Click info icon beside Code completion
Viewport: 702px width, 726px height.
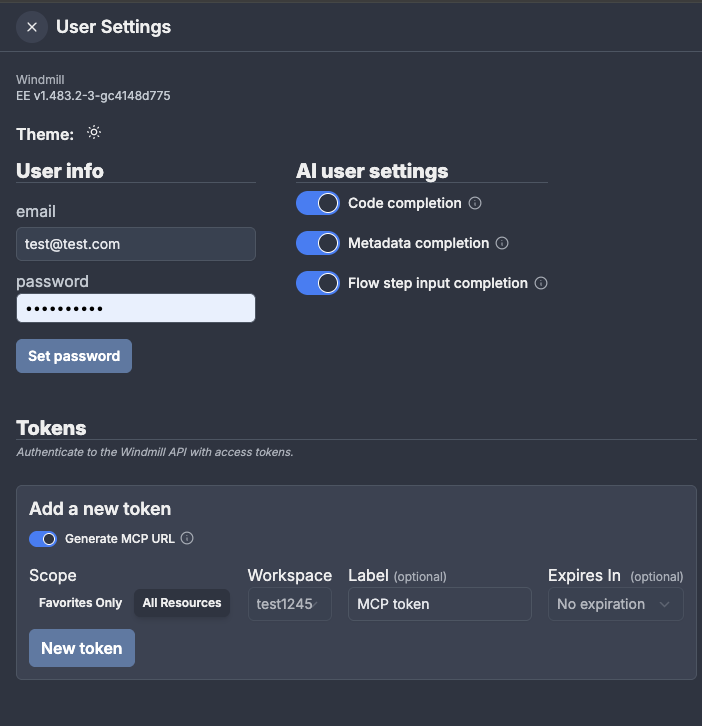click(x=475, y=203)
